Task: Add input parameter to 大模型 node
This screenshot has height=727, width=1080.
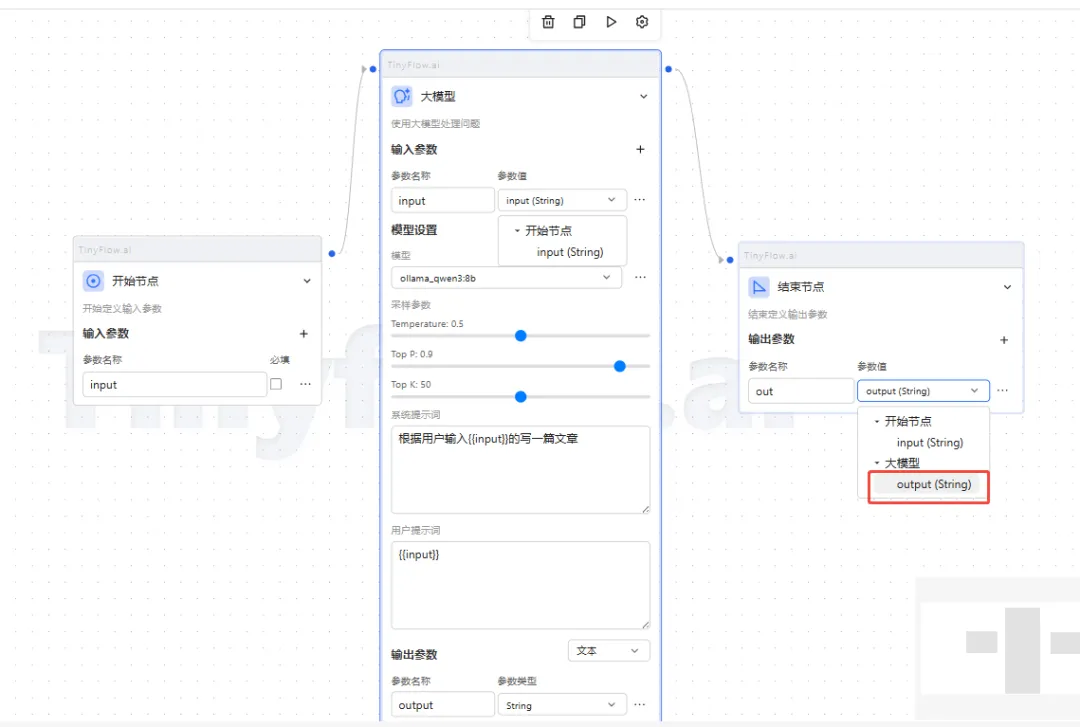Action: (640, 150)
